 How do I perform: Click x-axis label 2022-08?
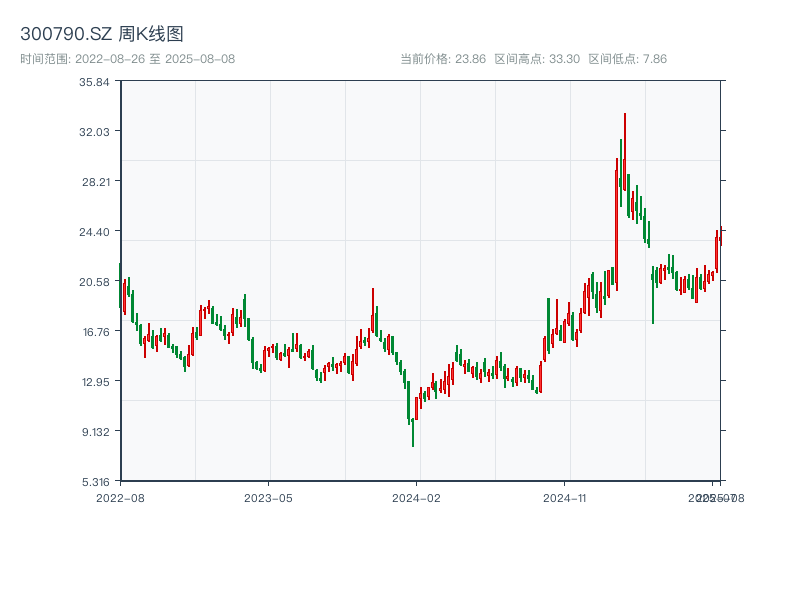coord(120,498)
